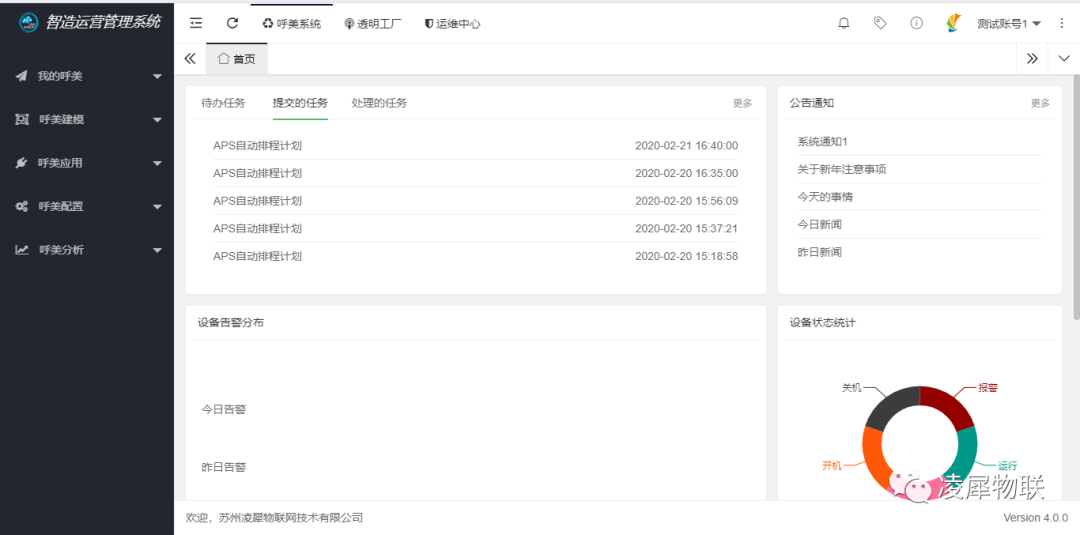
Task: Open the vertical three-dot more menu
Action: click(x=1061, y=23)
